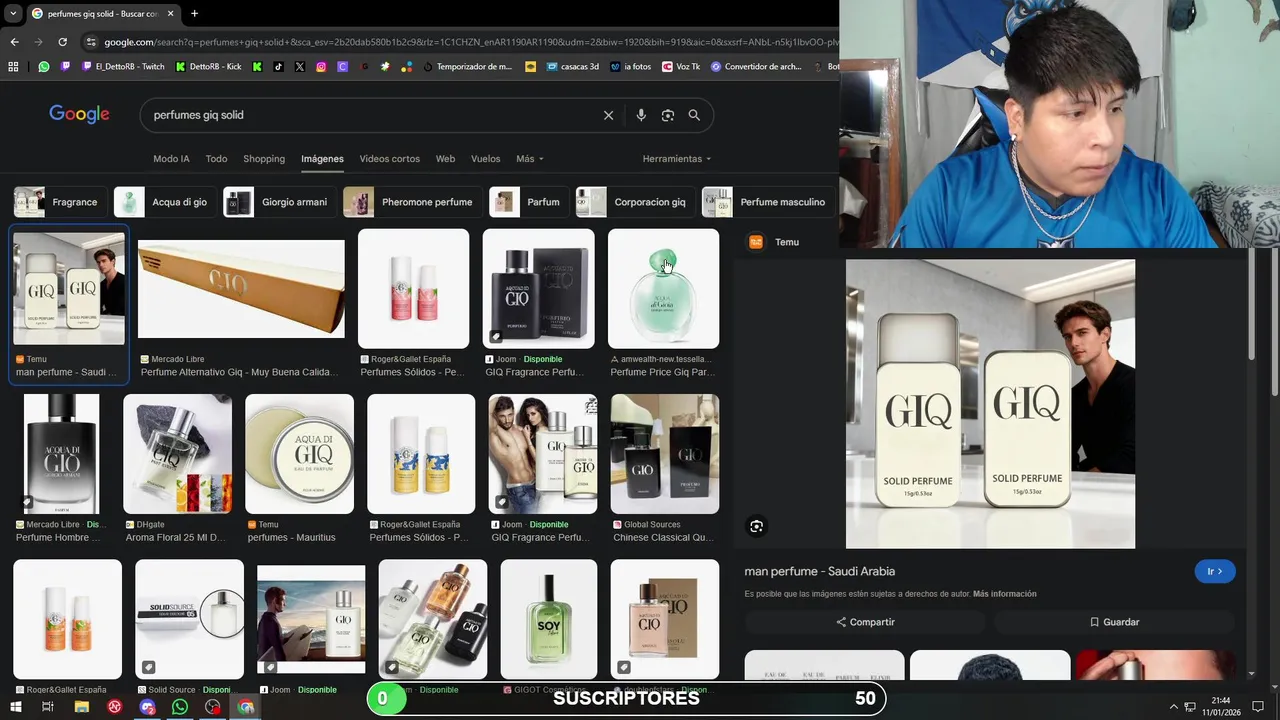1280x720 pixels.
Task: Open the Más información link
Action: pyautogui.click(x=1004, y=594)
